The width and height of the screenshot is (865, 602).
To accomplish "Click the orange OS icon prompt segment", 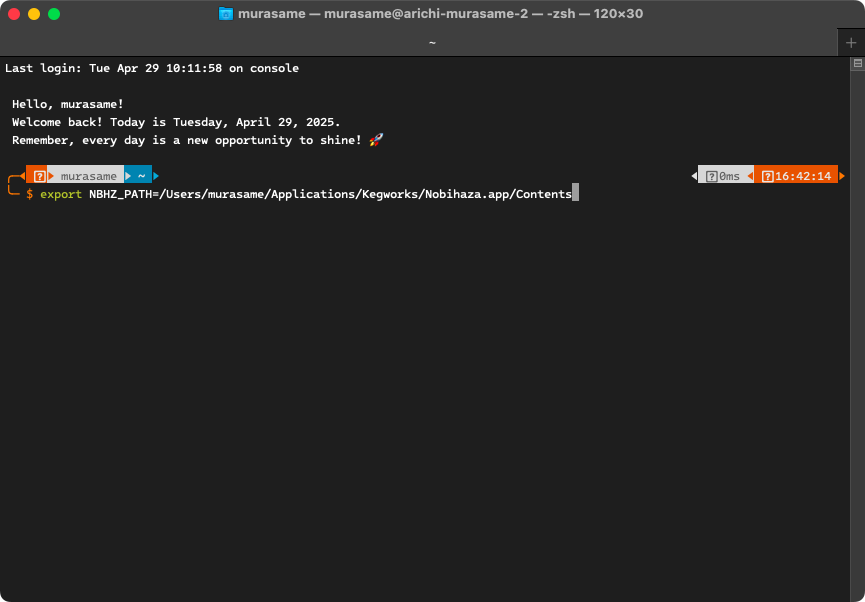I will [x=38, y=176].
